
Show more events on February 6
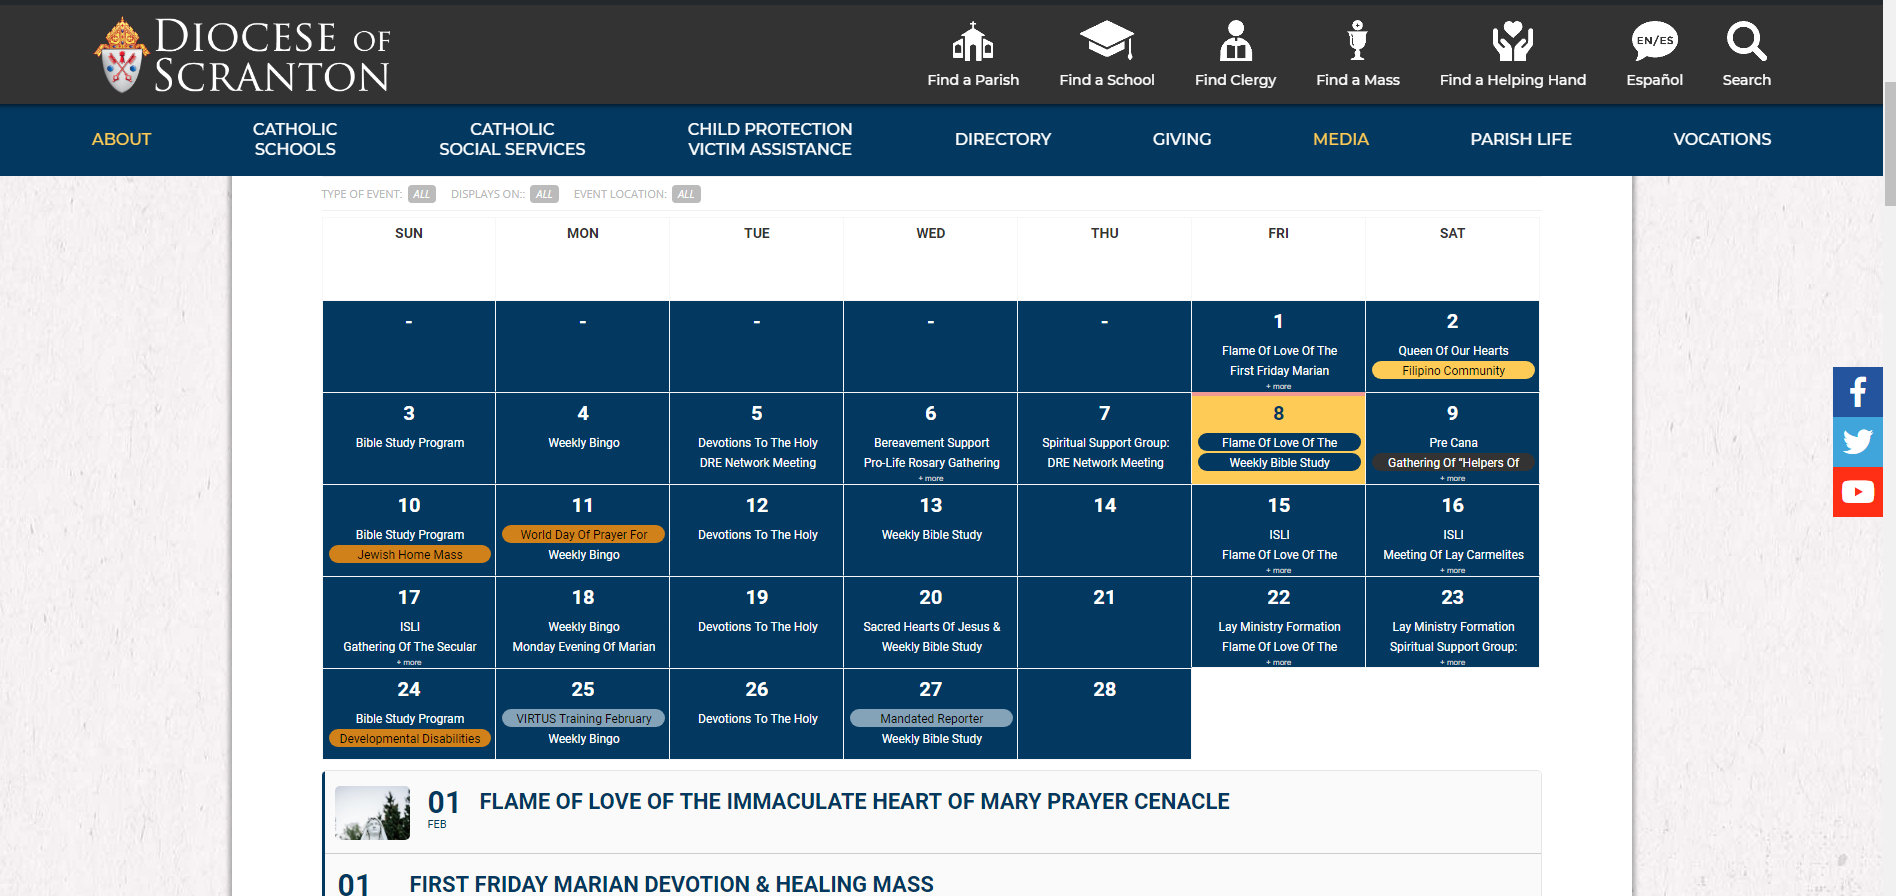[931, 479]
